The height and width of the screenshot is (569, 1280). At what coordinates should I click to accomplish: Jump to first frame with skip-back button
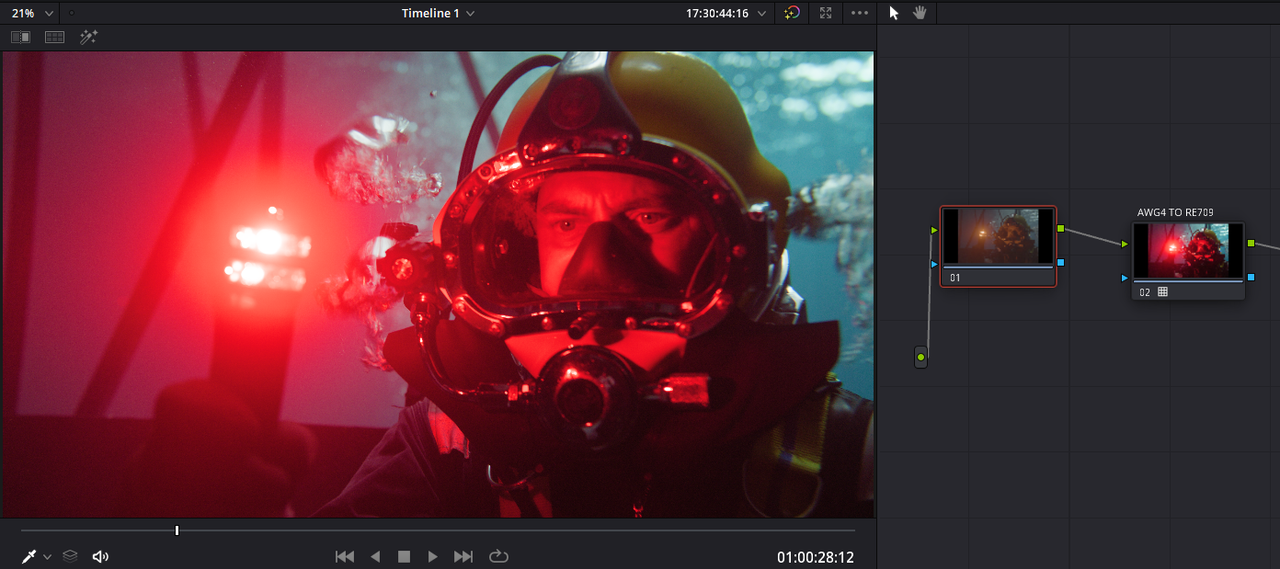344,556
